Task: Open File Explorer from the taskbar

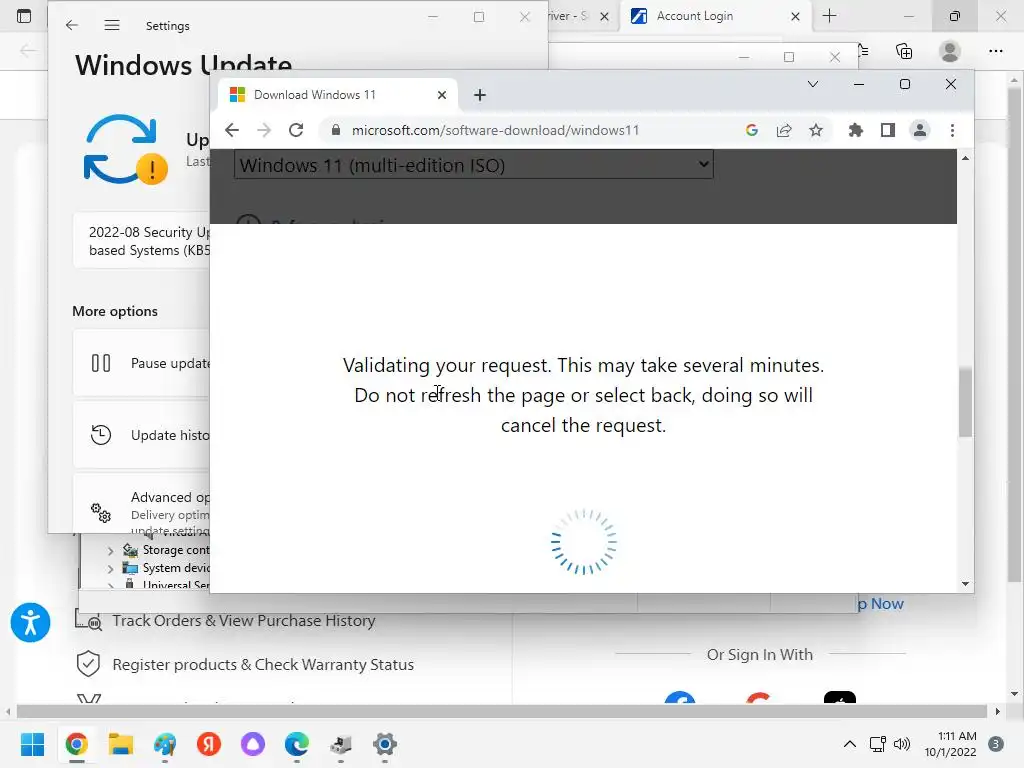Action: point(121,744)
